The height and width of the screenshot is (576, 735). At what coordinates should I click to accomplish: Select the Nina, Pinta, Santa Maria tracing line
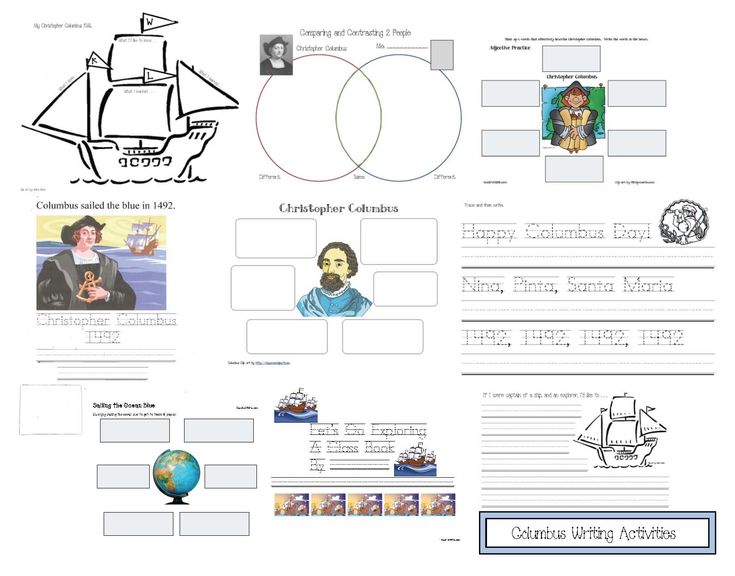click(567, 286)
